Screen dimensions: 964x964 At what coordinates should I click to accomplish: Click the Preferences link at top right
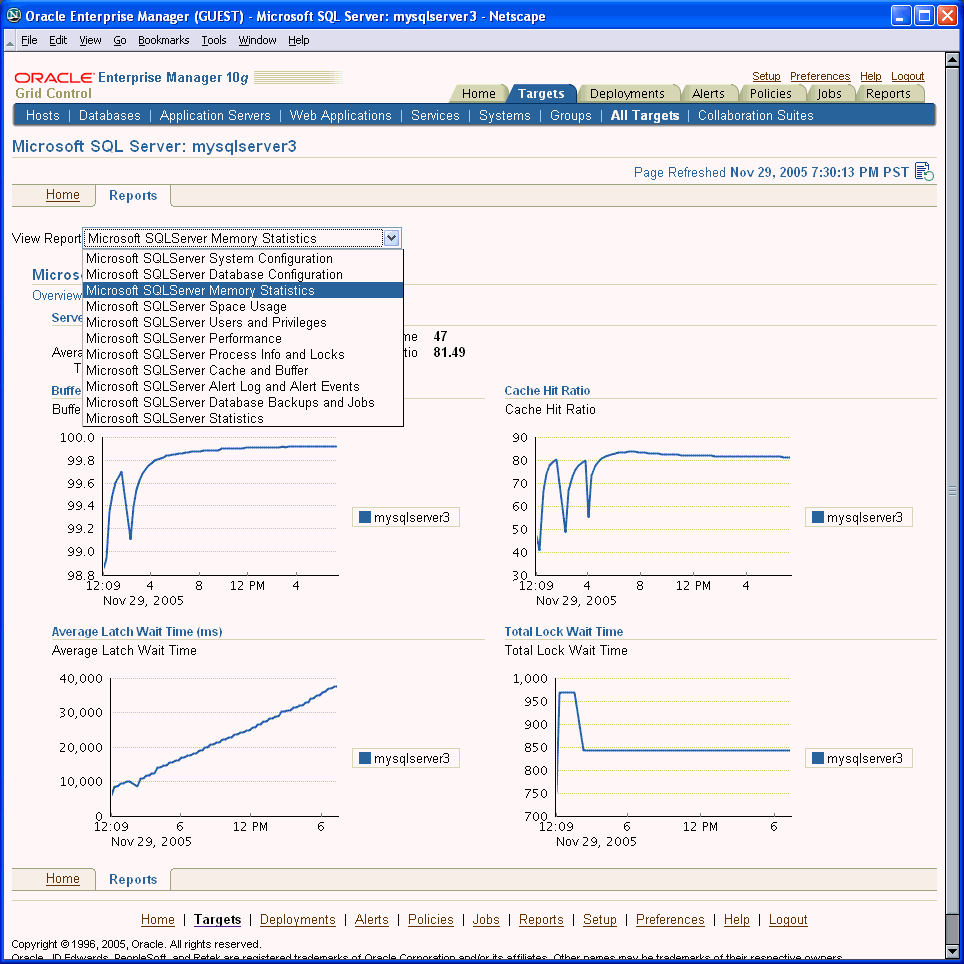click(x=820, y=76)
